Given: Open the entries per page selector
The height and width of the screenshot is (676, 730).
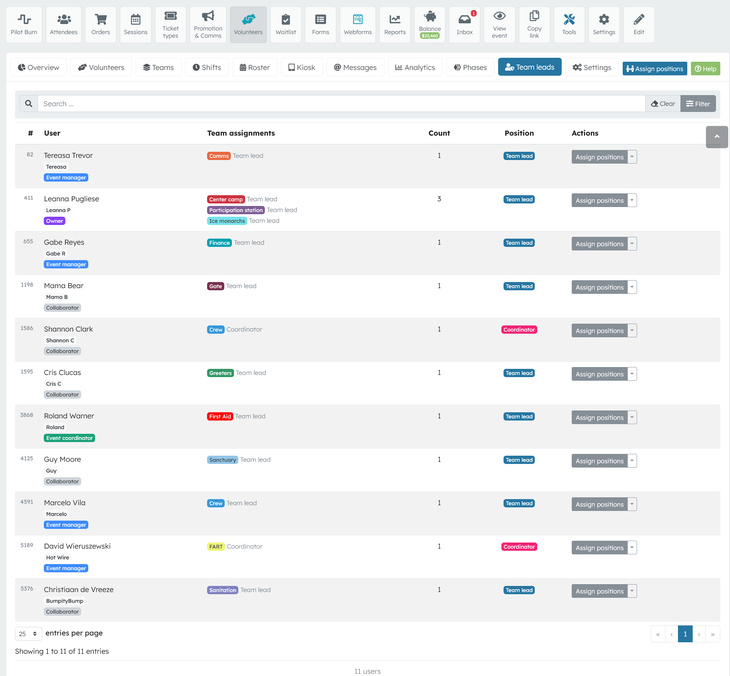Looking at the screenshot, I should pyautogui.click(x=28, y=634).
